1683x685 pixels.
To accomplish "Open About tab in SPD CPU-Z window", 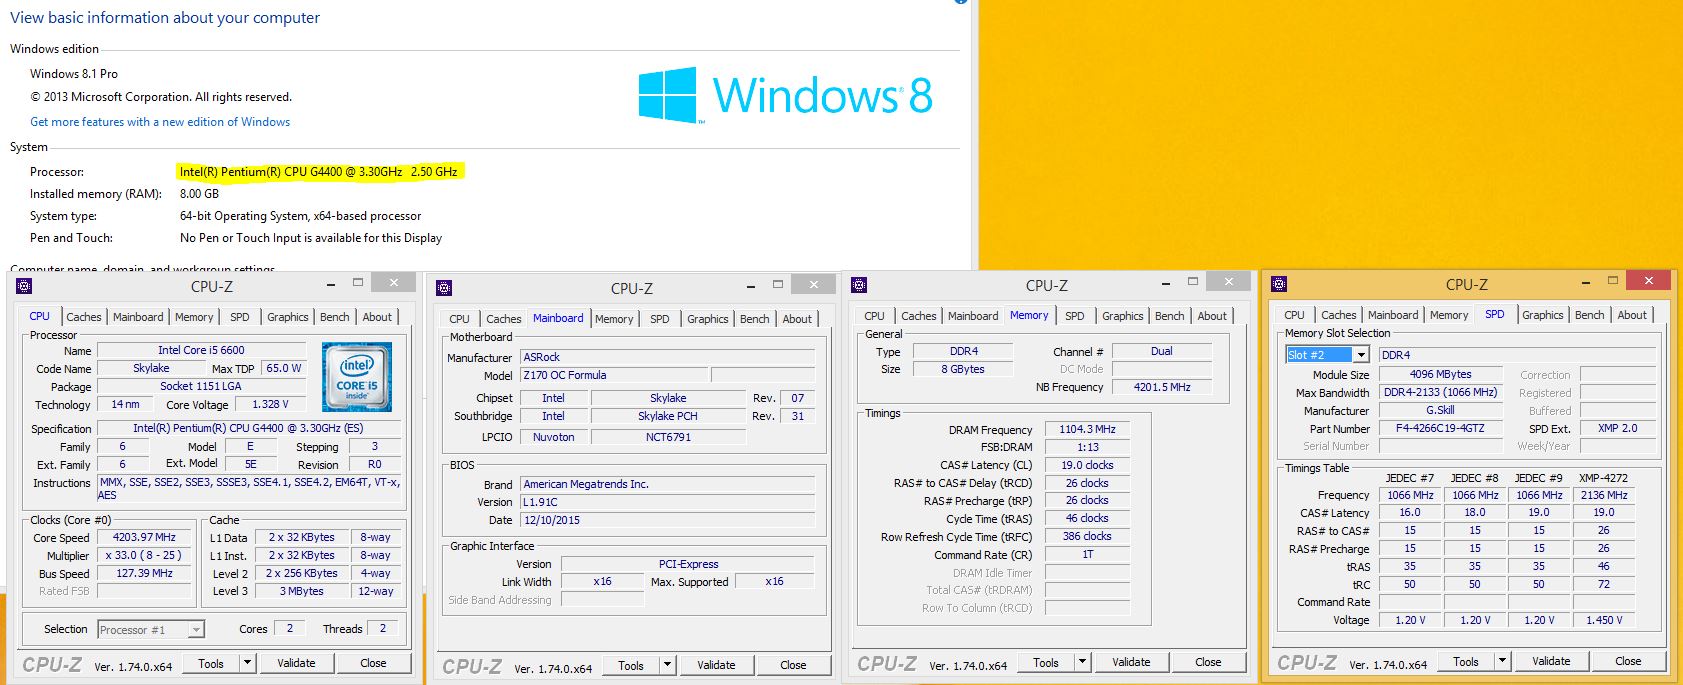I will point(1632,315).
